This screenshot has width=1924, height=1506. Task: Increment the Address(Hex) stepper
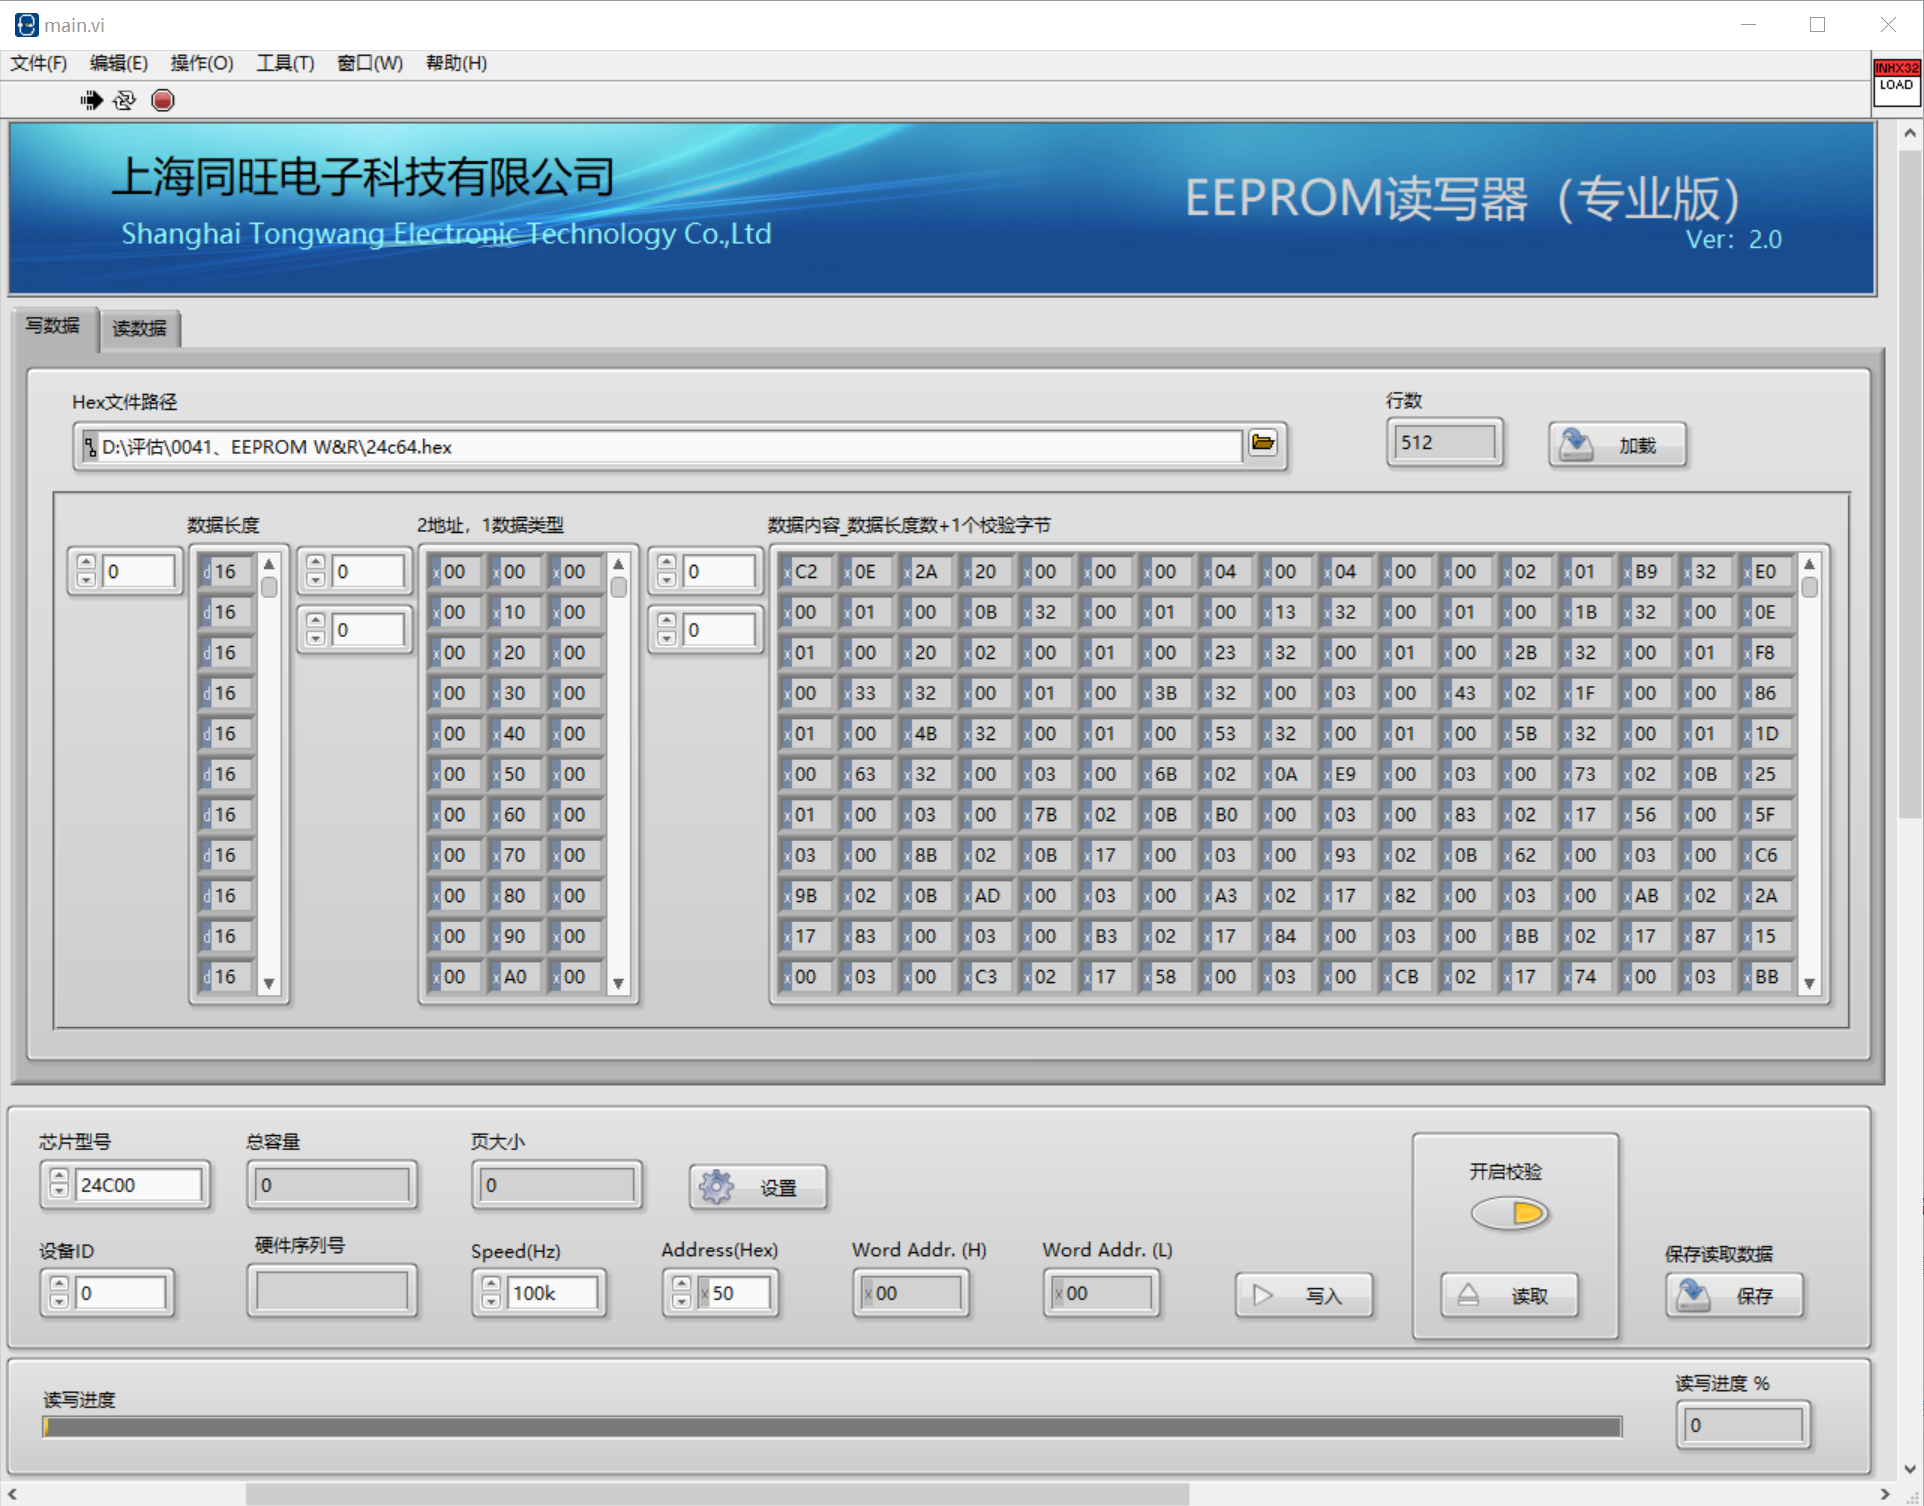pyautogui.click(x=681, y=1285)
